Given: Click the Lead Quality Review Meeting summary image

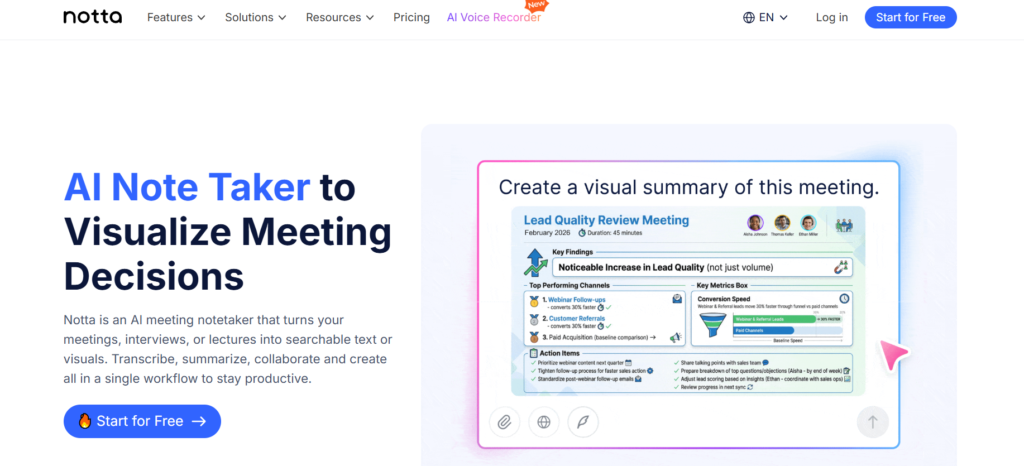Looking at the screenshot, I should click(688, 301).
